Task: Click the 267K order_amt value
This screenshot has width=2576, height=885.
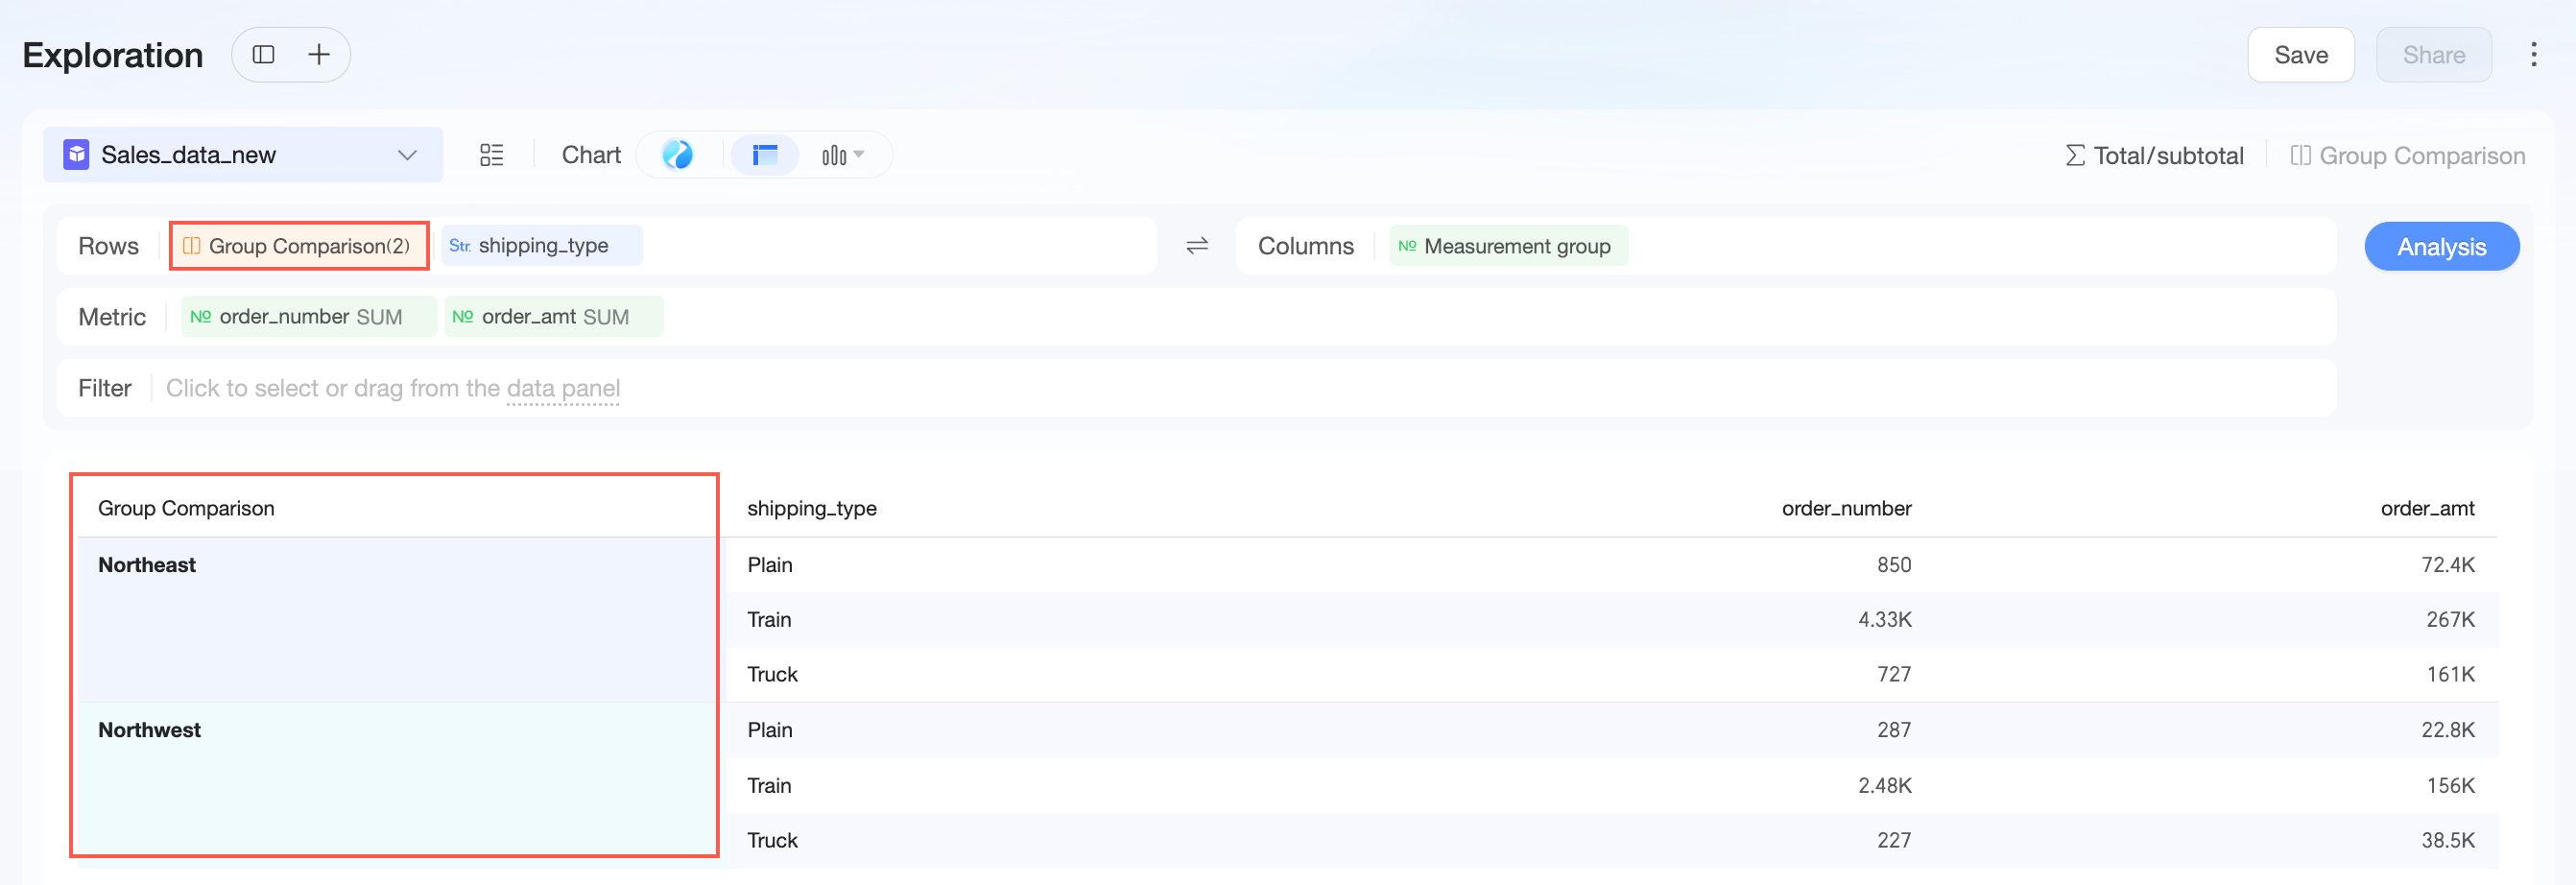Action: coord(2450,620)
